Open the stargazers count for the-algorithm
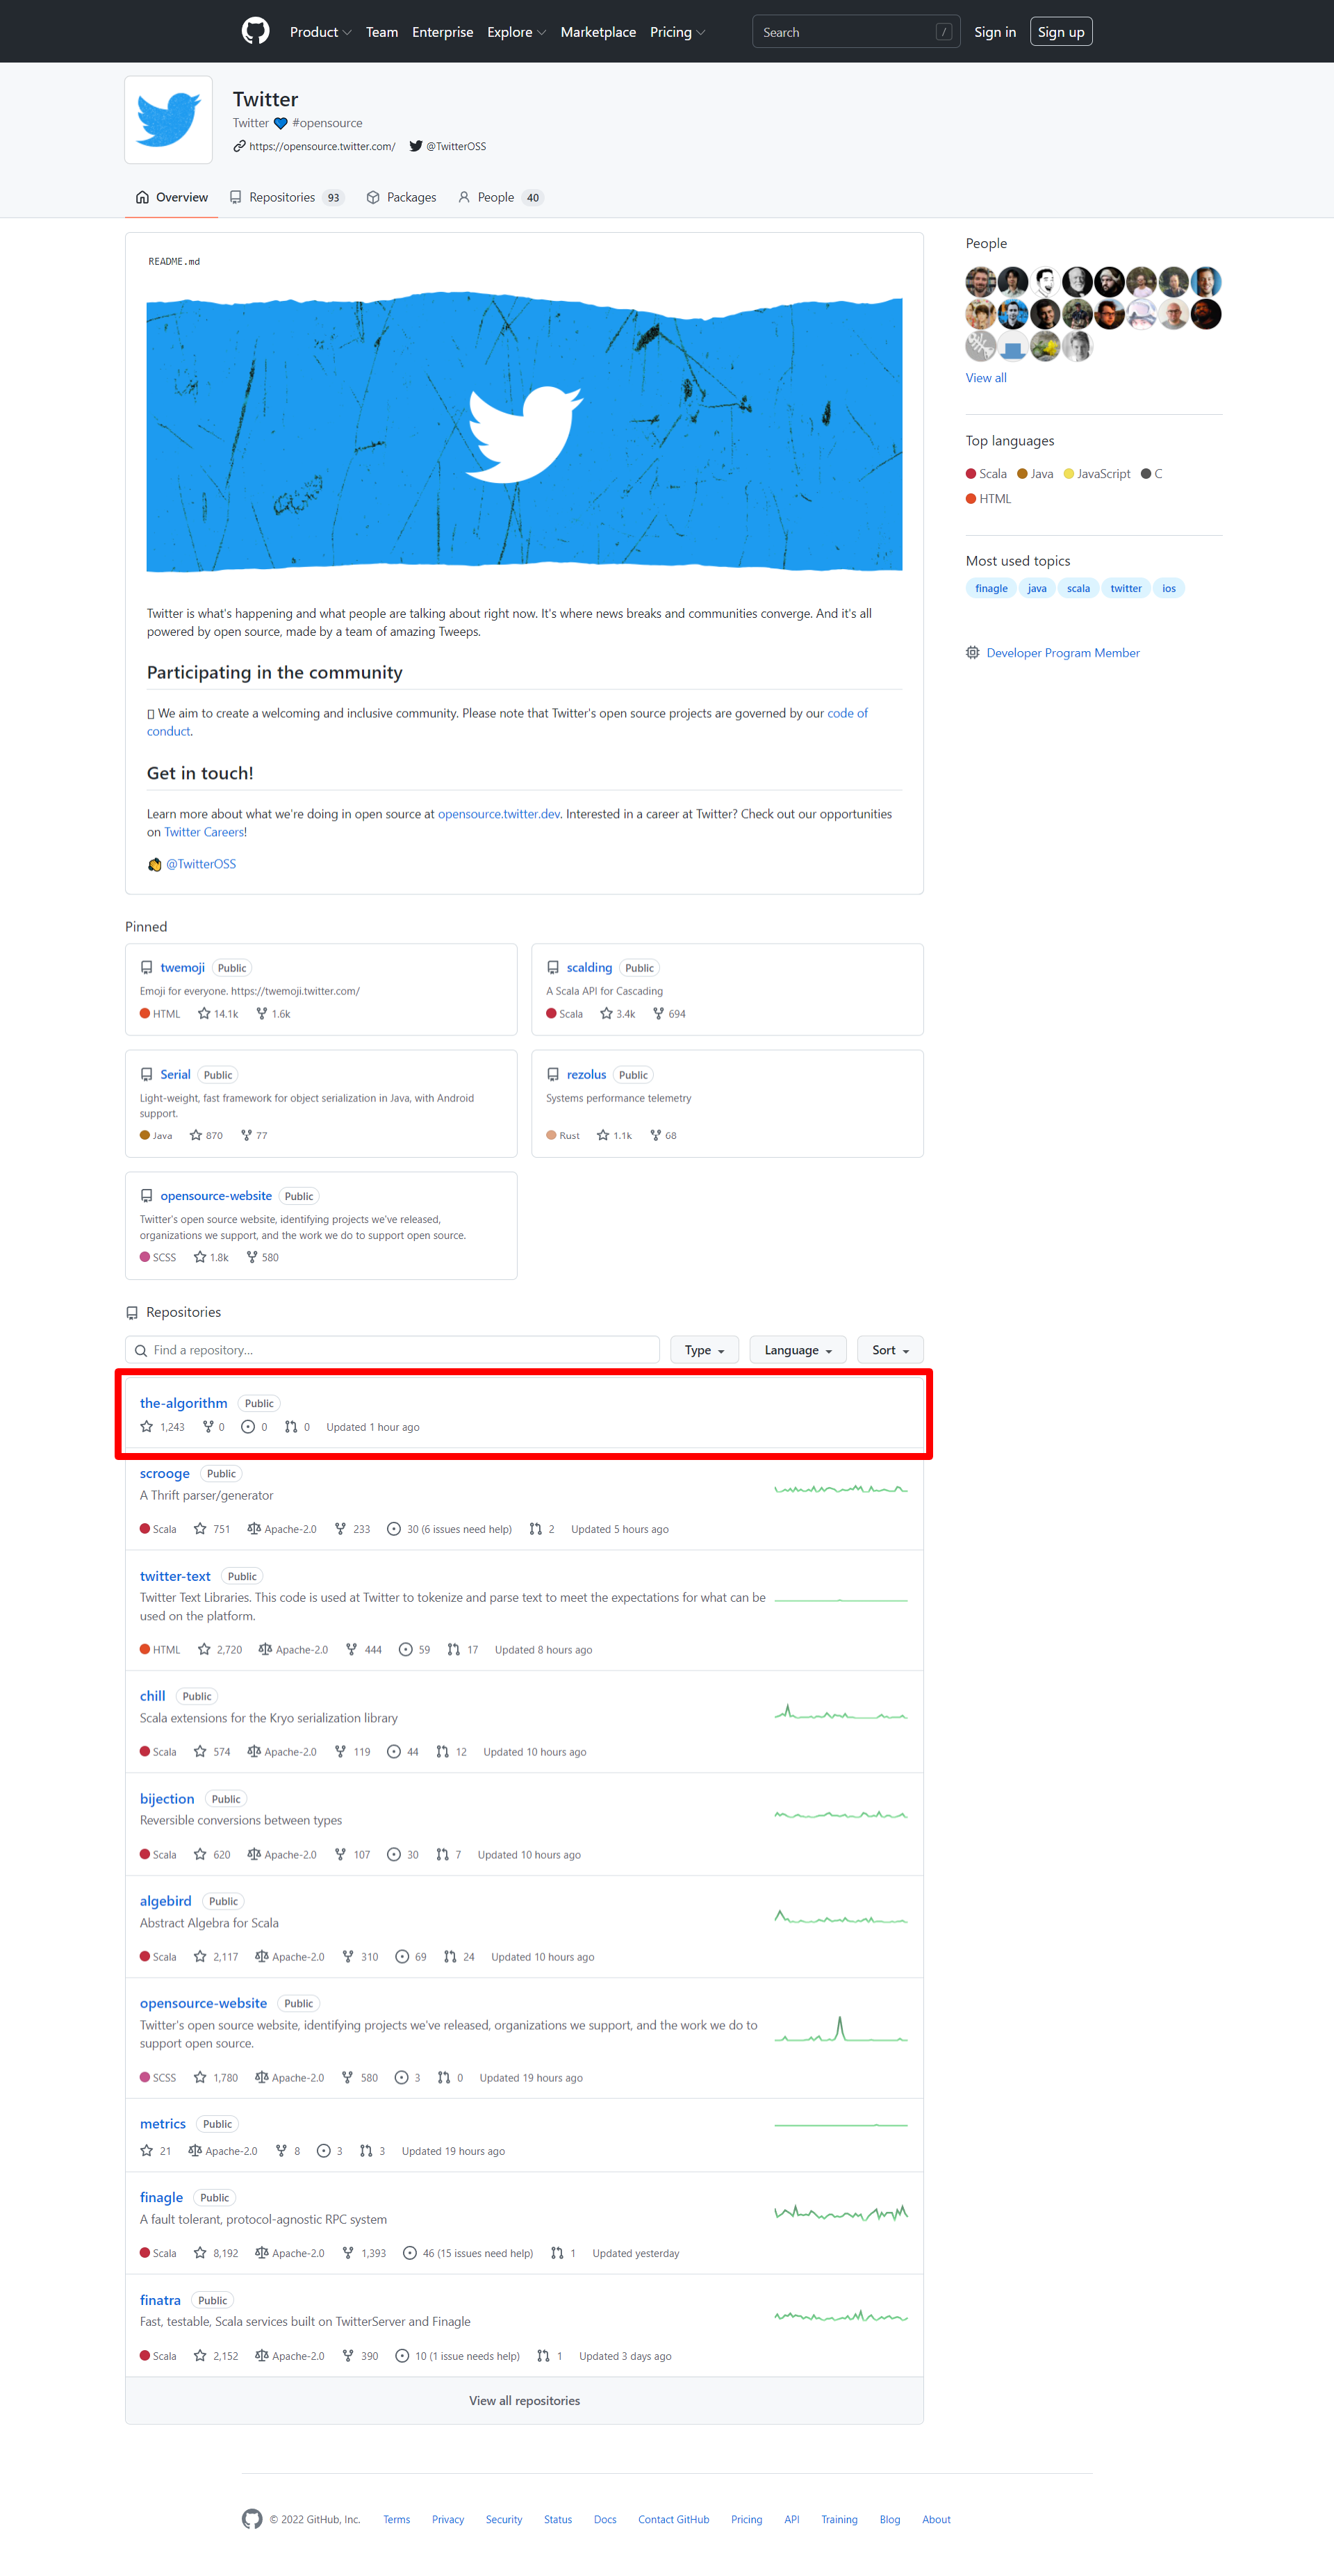Screen dimensions: 1334x2576 163,1427
